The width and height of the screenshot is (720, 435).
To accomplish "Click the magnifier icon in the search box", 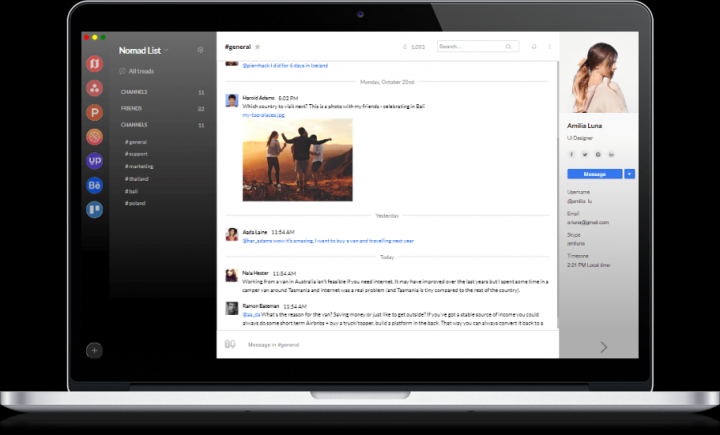I will (x=508, y=46).
